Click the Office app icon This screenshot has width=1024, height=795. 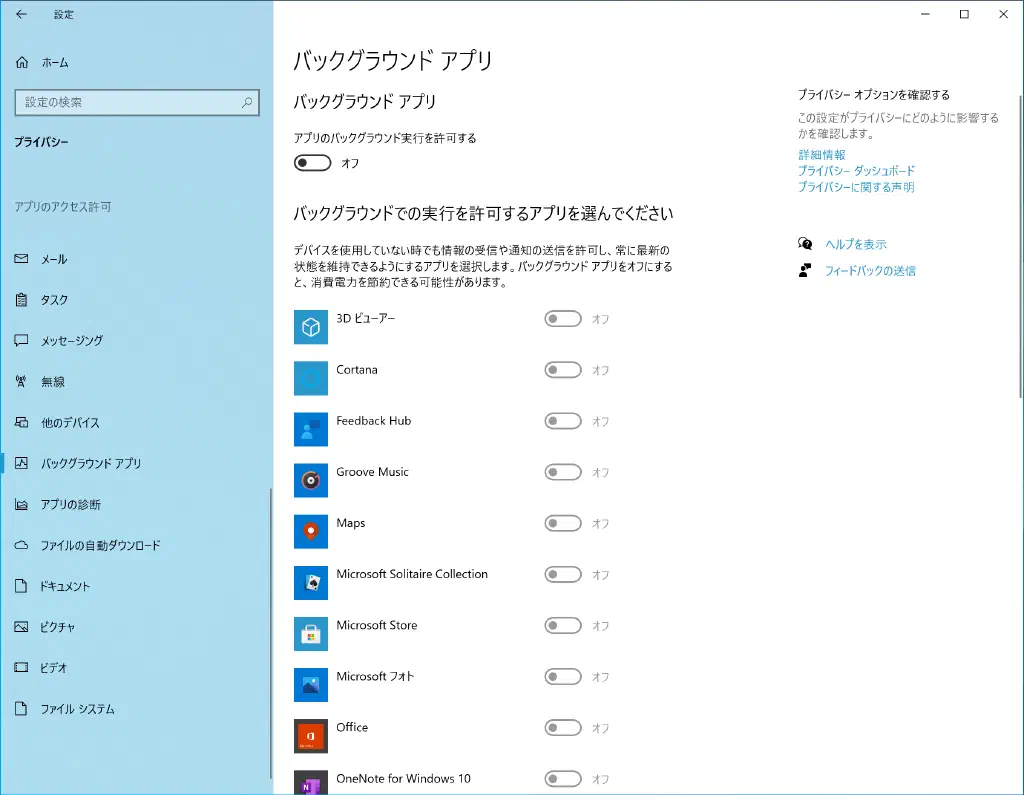[x=311, y=735]
